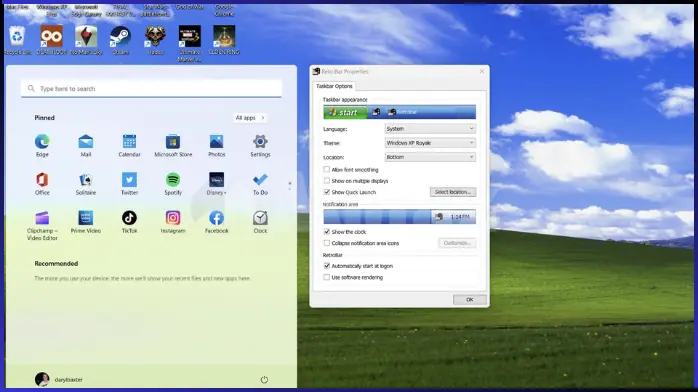Launch Instagram from pinned apps
Image resolution: width=698 pixels, height=392 pixels.
(x=173, y=222)
